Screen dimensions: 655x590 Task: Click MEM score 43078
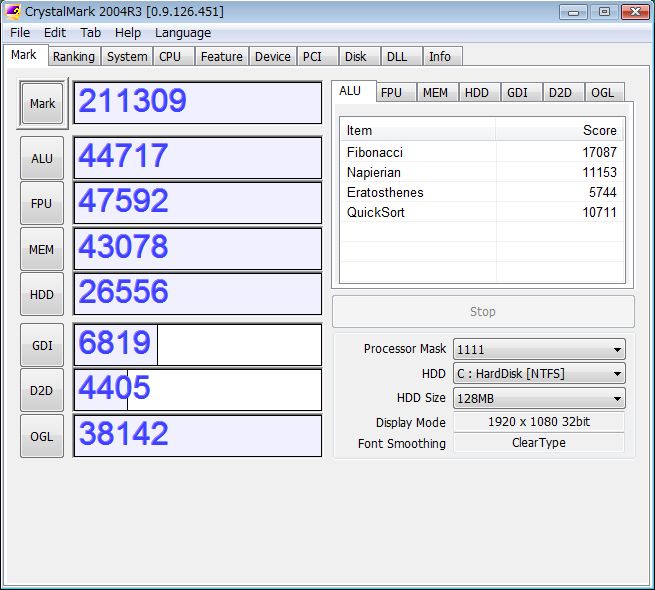tap(198, 249)
